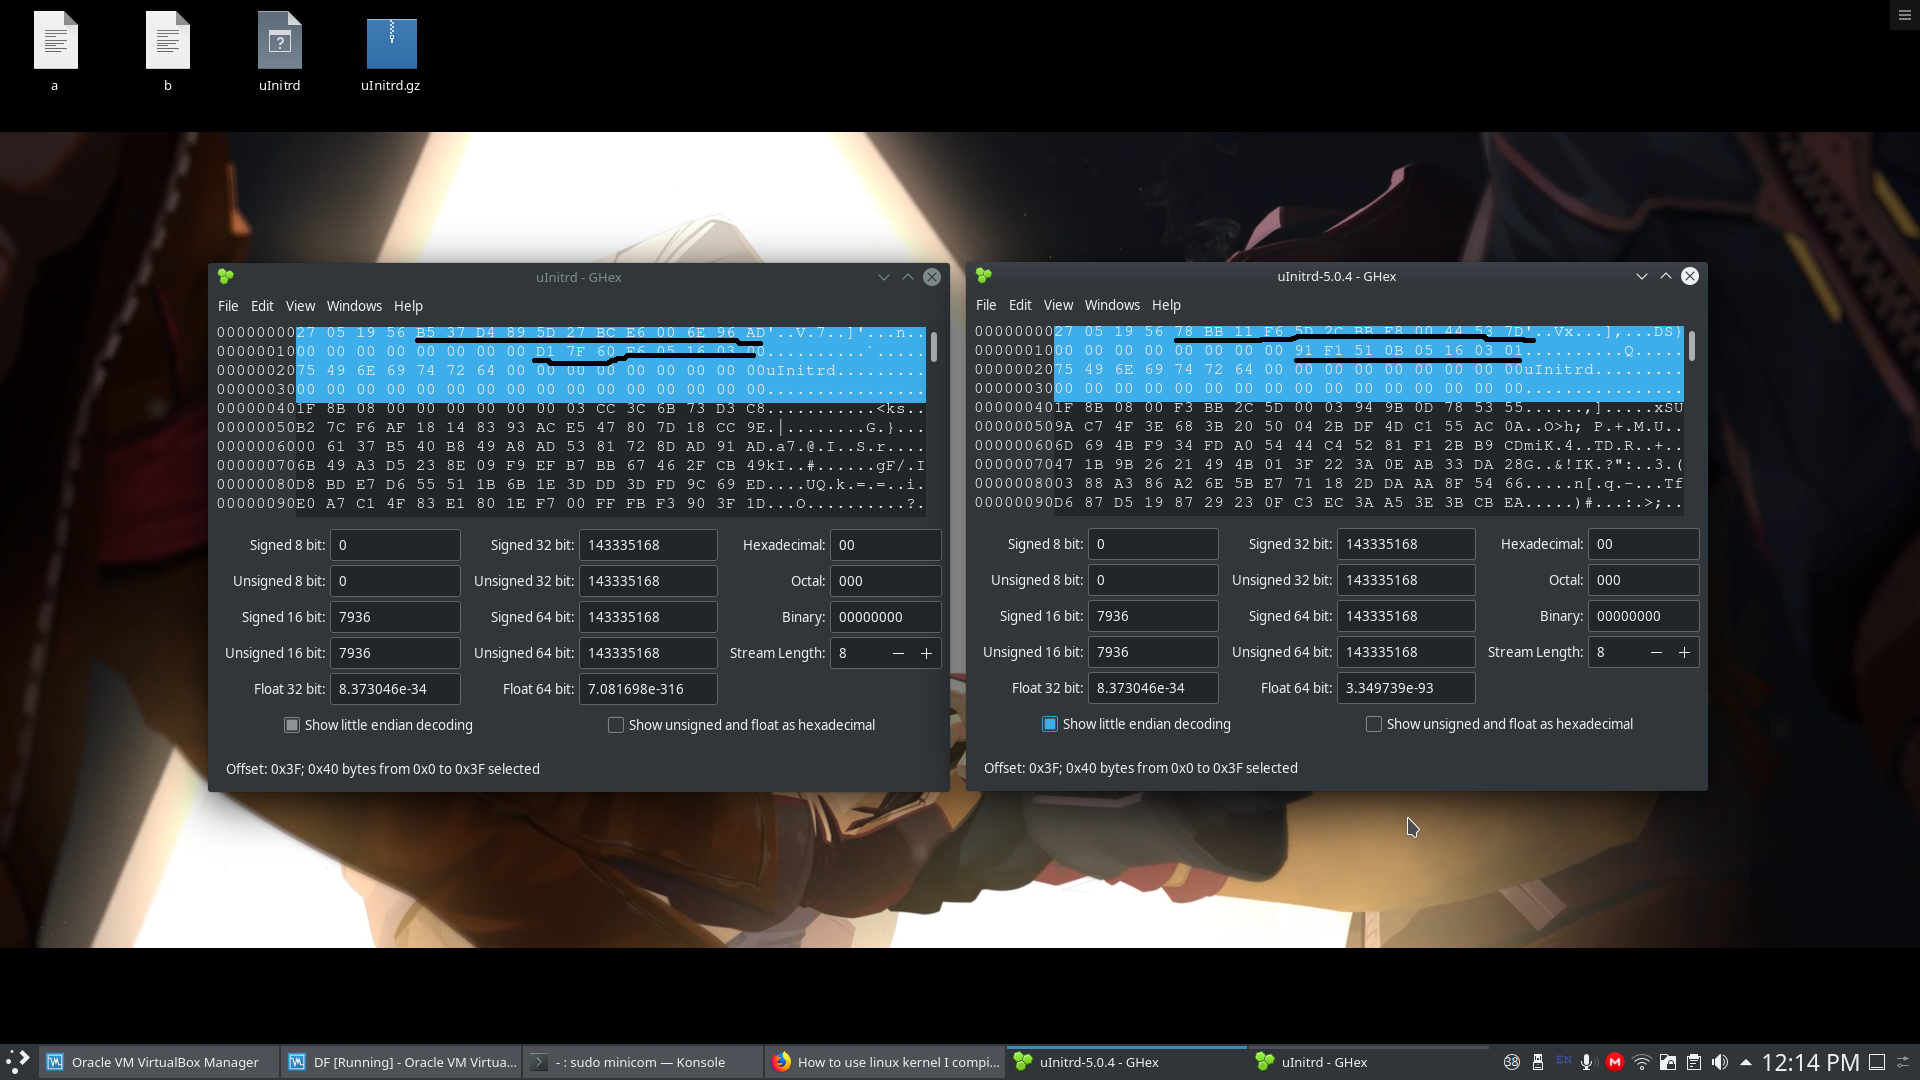
Task: Open the clipboard tray icon
Action: click(1693, 1062)
